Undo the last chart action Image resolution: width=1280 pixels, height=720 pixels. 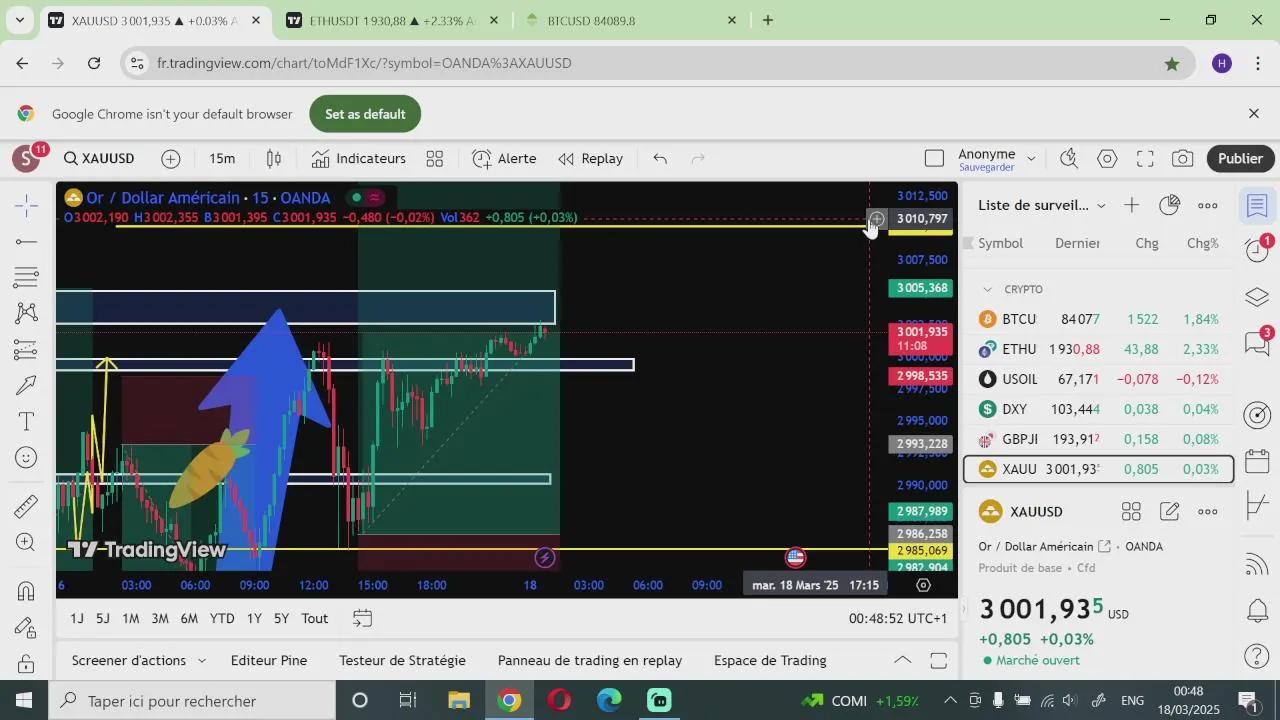tap(660, 159)
